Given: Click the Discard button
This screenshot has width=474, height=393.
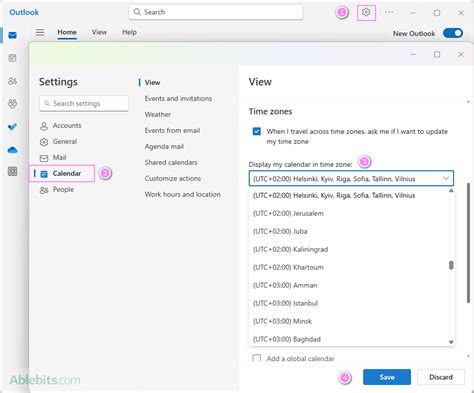Looking at the screenshot, I should [x=441, y=377].
